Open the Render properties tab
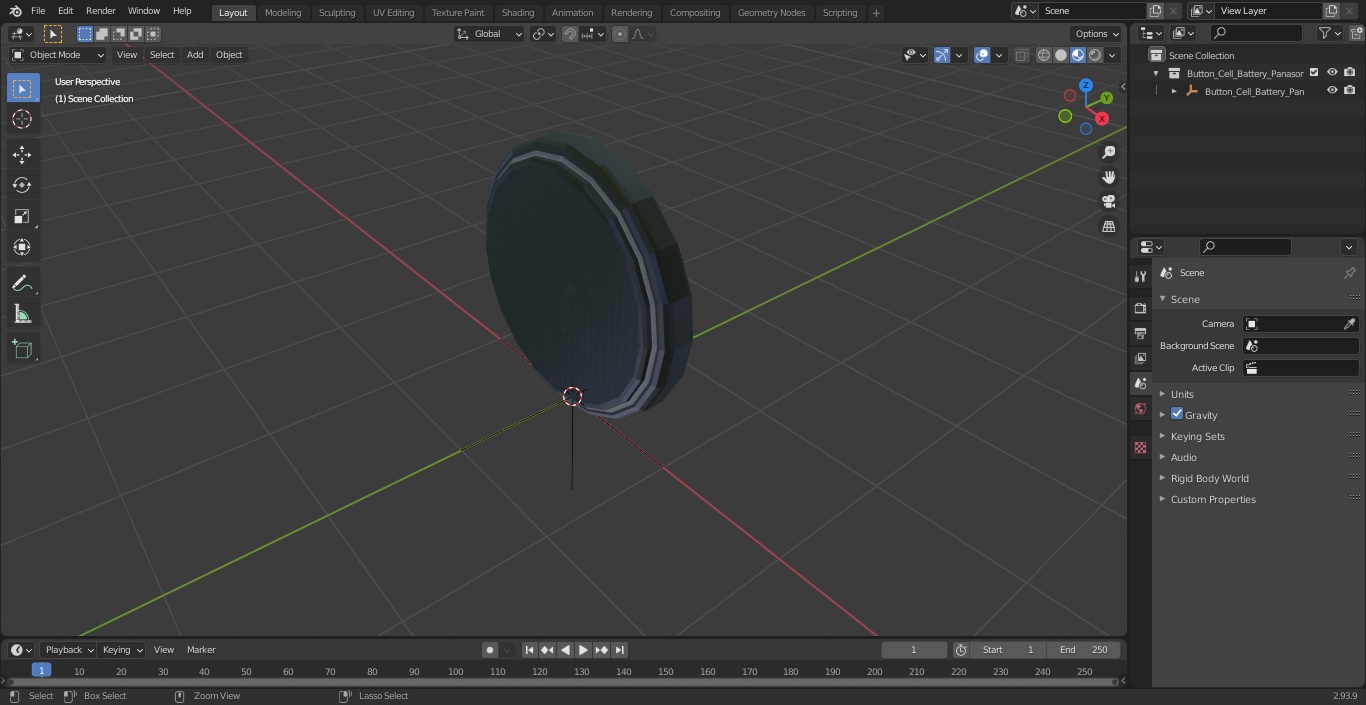This screenshot has width=1366, height=705. (x=1140, y=308)
